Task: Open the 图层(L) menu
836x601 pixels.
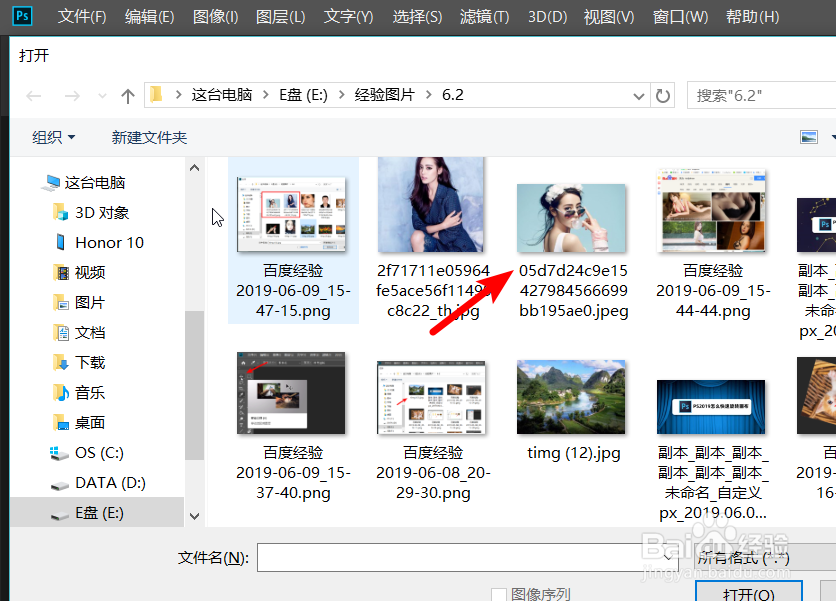Action: (x=281, y=17)
